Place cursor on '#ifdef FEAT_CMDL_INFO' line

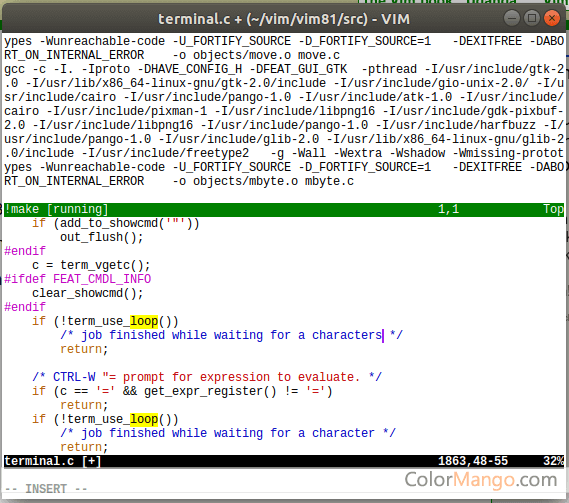pos(78,279)
